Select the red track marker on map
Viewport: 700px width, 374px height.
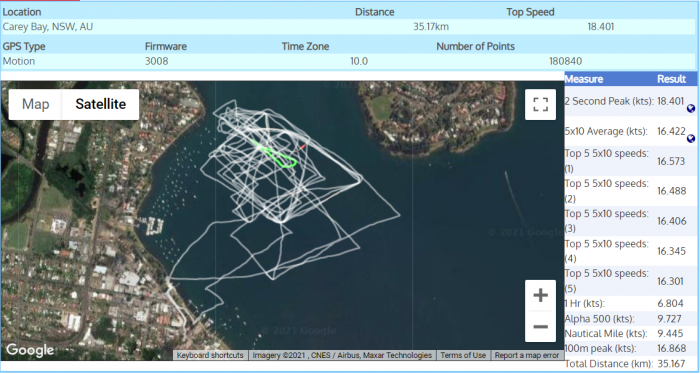(x=302, y=146)
